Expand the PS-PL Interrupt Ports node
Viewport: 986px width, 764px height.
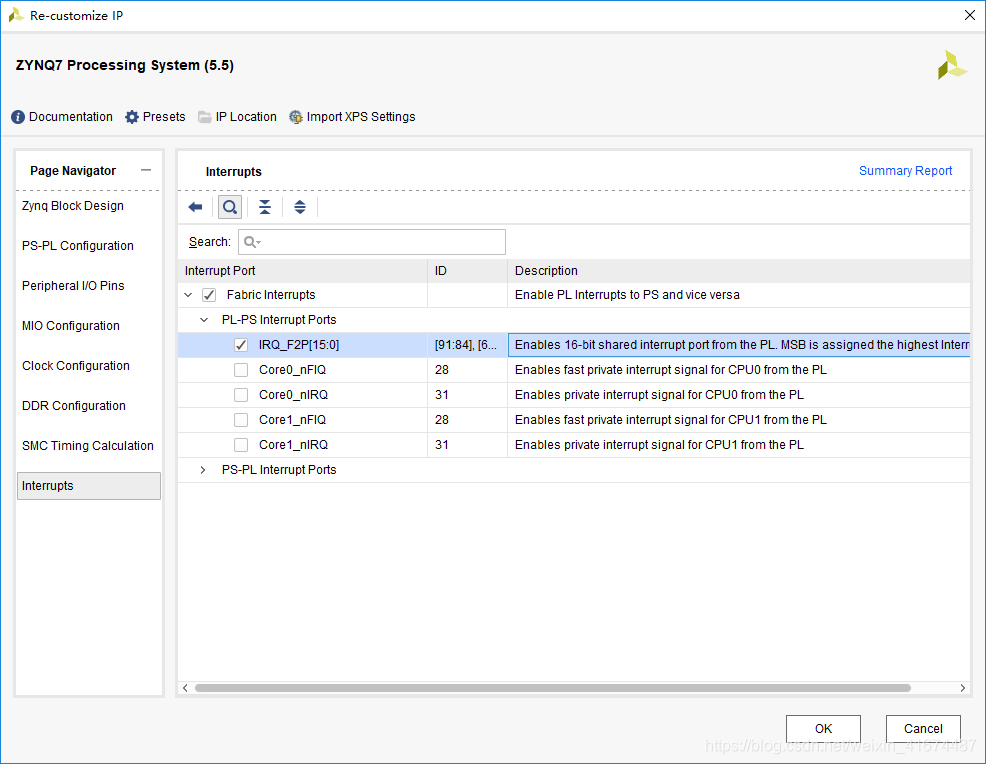pyautogui.click(x=202, y=470)
